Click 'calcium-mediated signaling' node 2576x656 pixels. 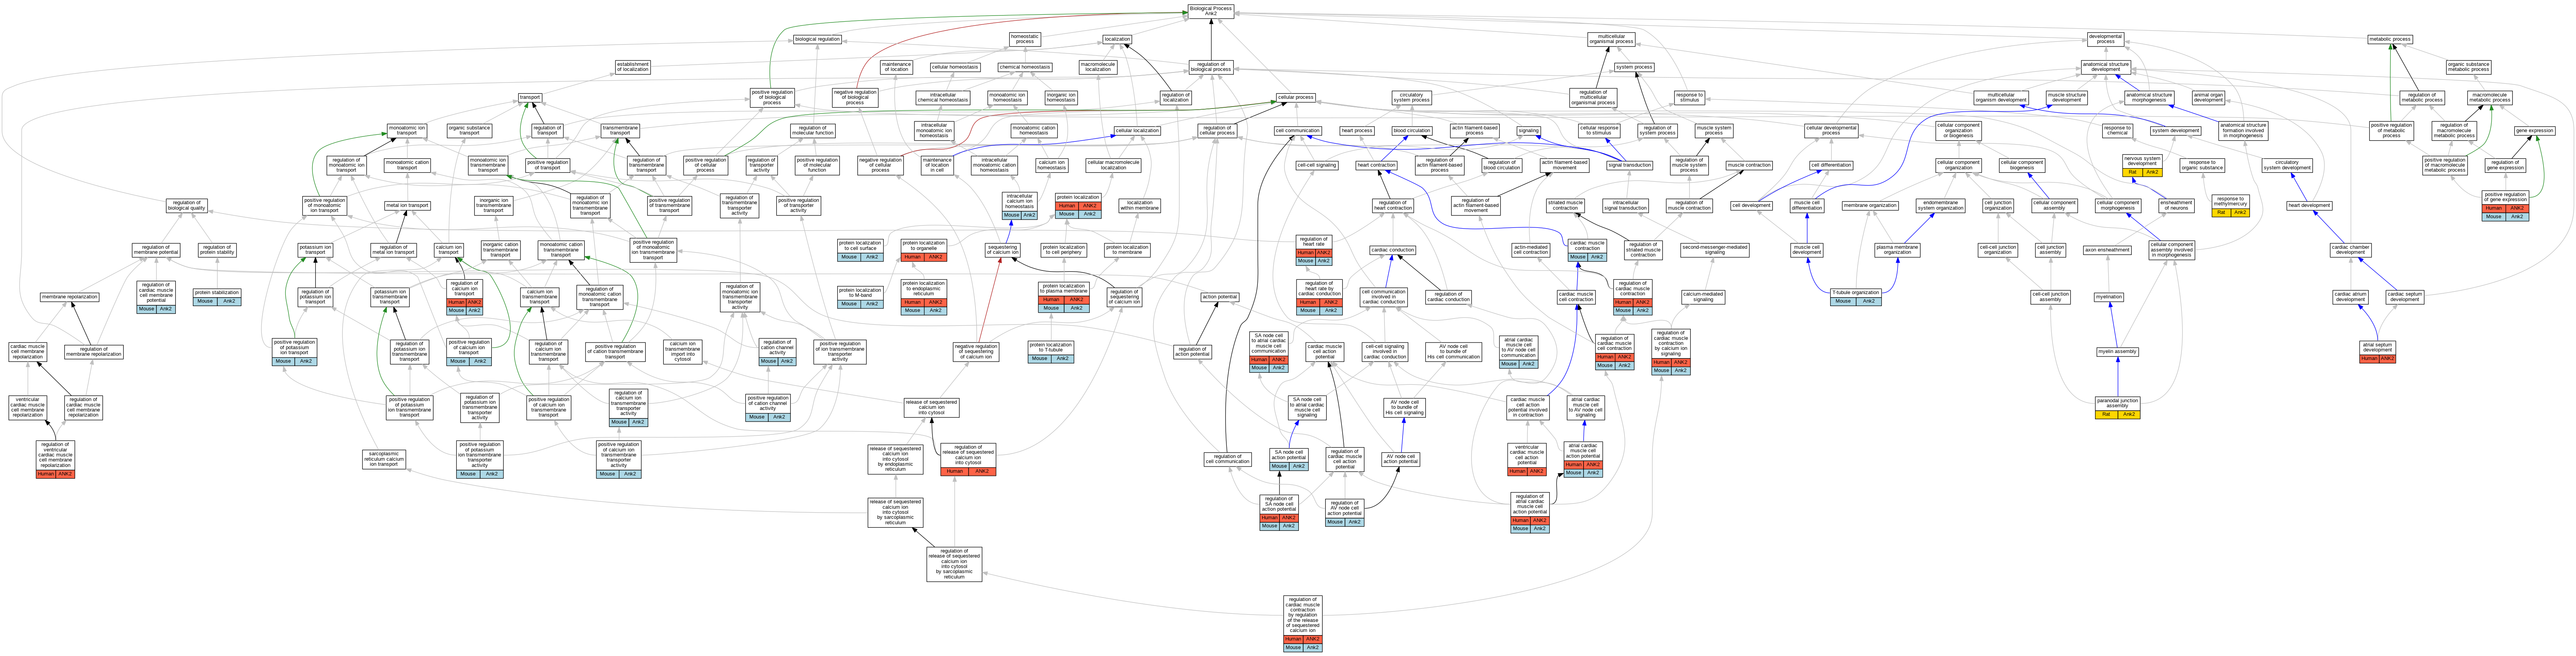1703,297
